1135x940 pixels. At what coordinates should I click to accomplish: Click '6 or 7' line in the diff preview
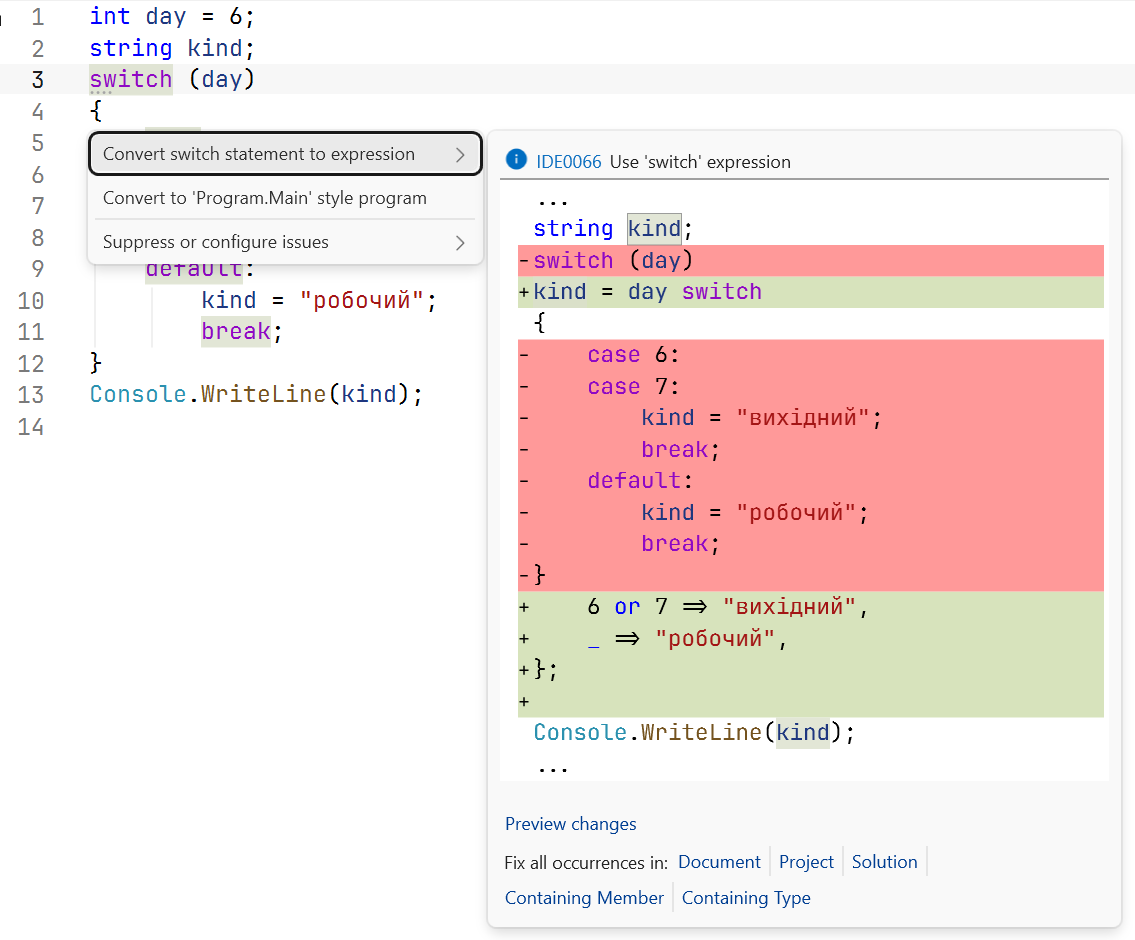click(x=811, y=606)
